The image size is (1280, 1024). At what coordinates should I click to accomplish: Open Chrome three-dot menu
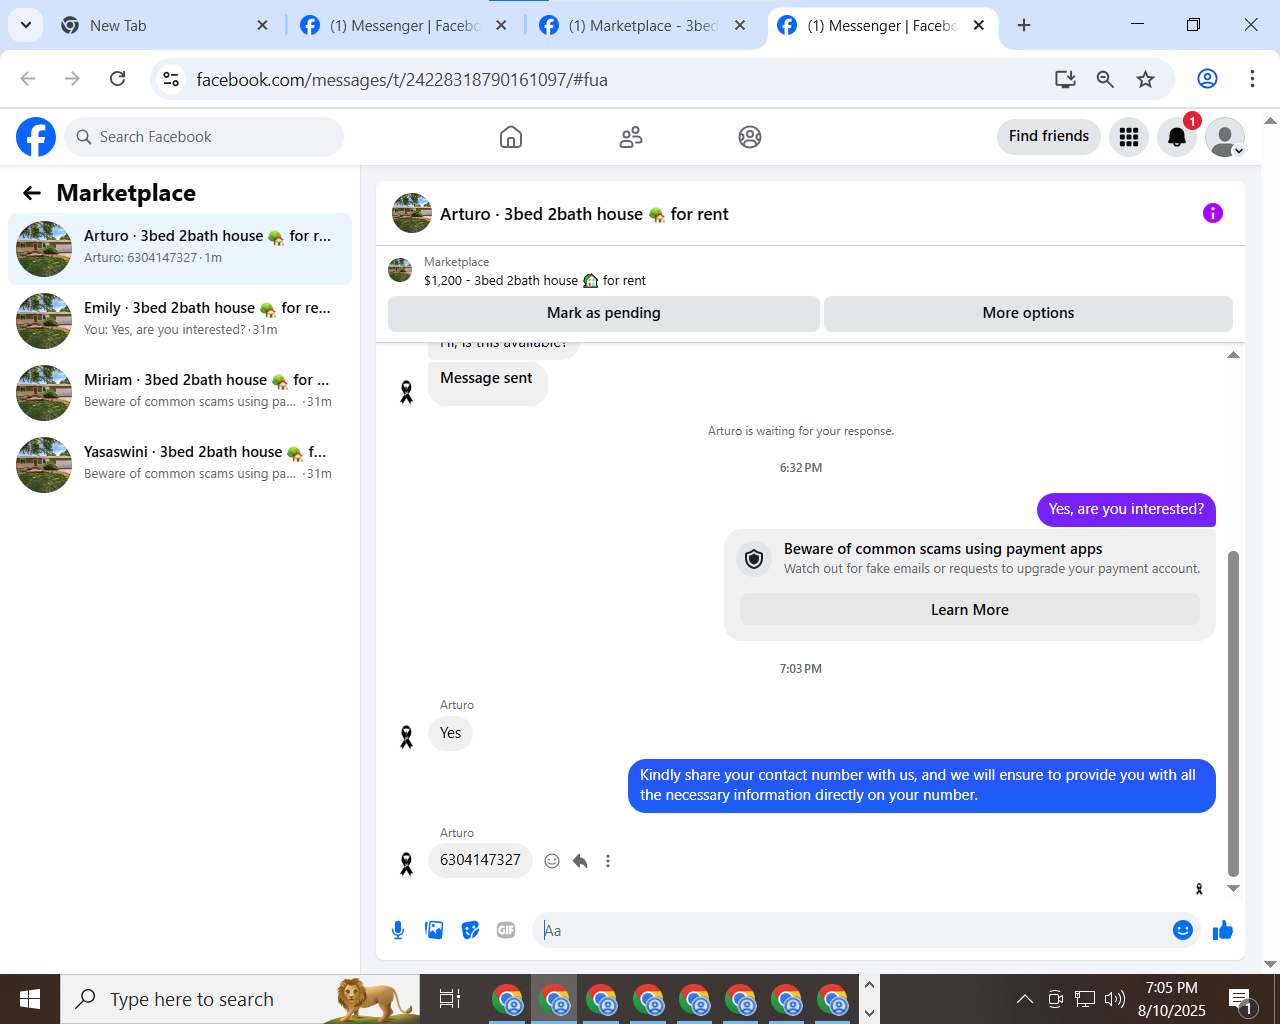[x=1252, y=79]
